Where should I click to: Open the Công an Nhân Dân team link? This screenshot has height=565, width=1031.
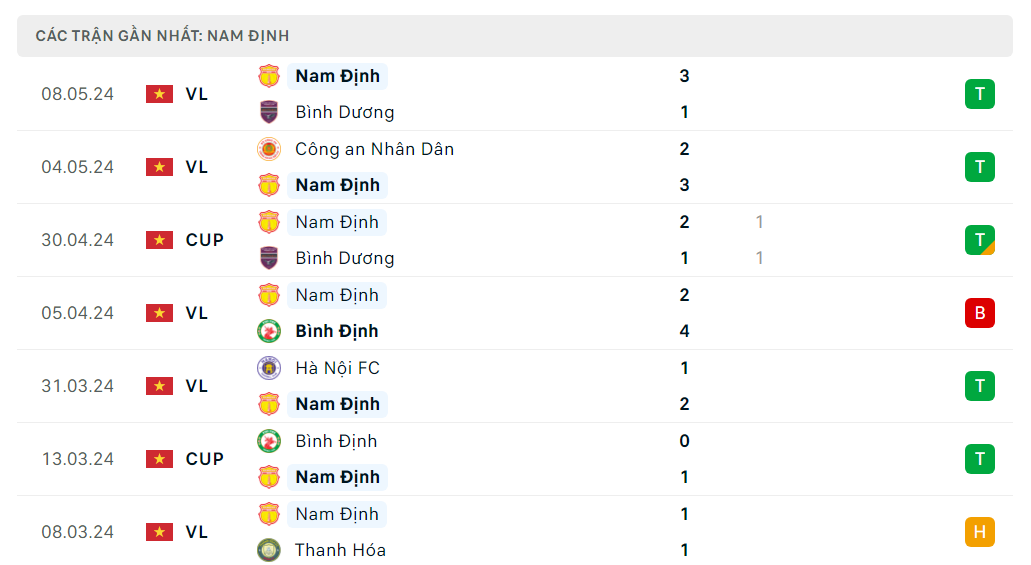374,149
